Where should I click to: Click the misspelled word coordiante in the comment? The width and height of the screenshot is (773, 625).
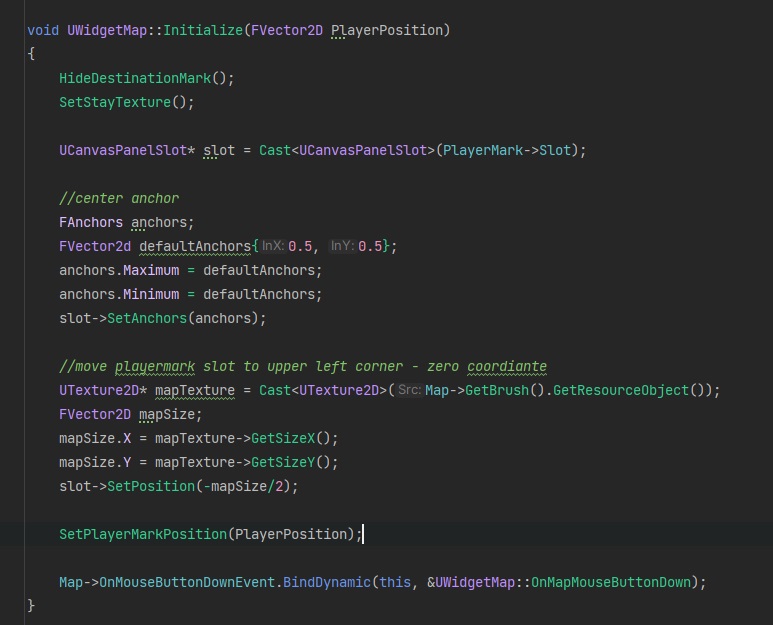[x=507, y=366]
